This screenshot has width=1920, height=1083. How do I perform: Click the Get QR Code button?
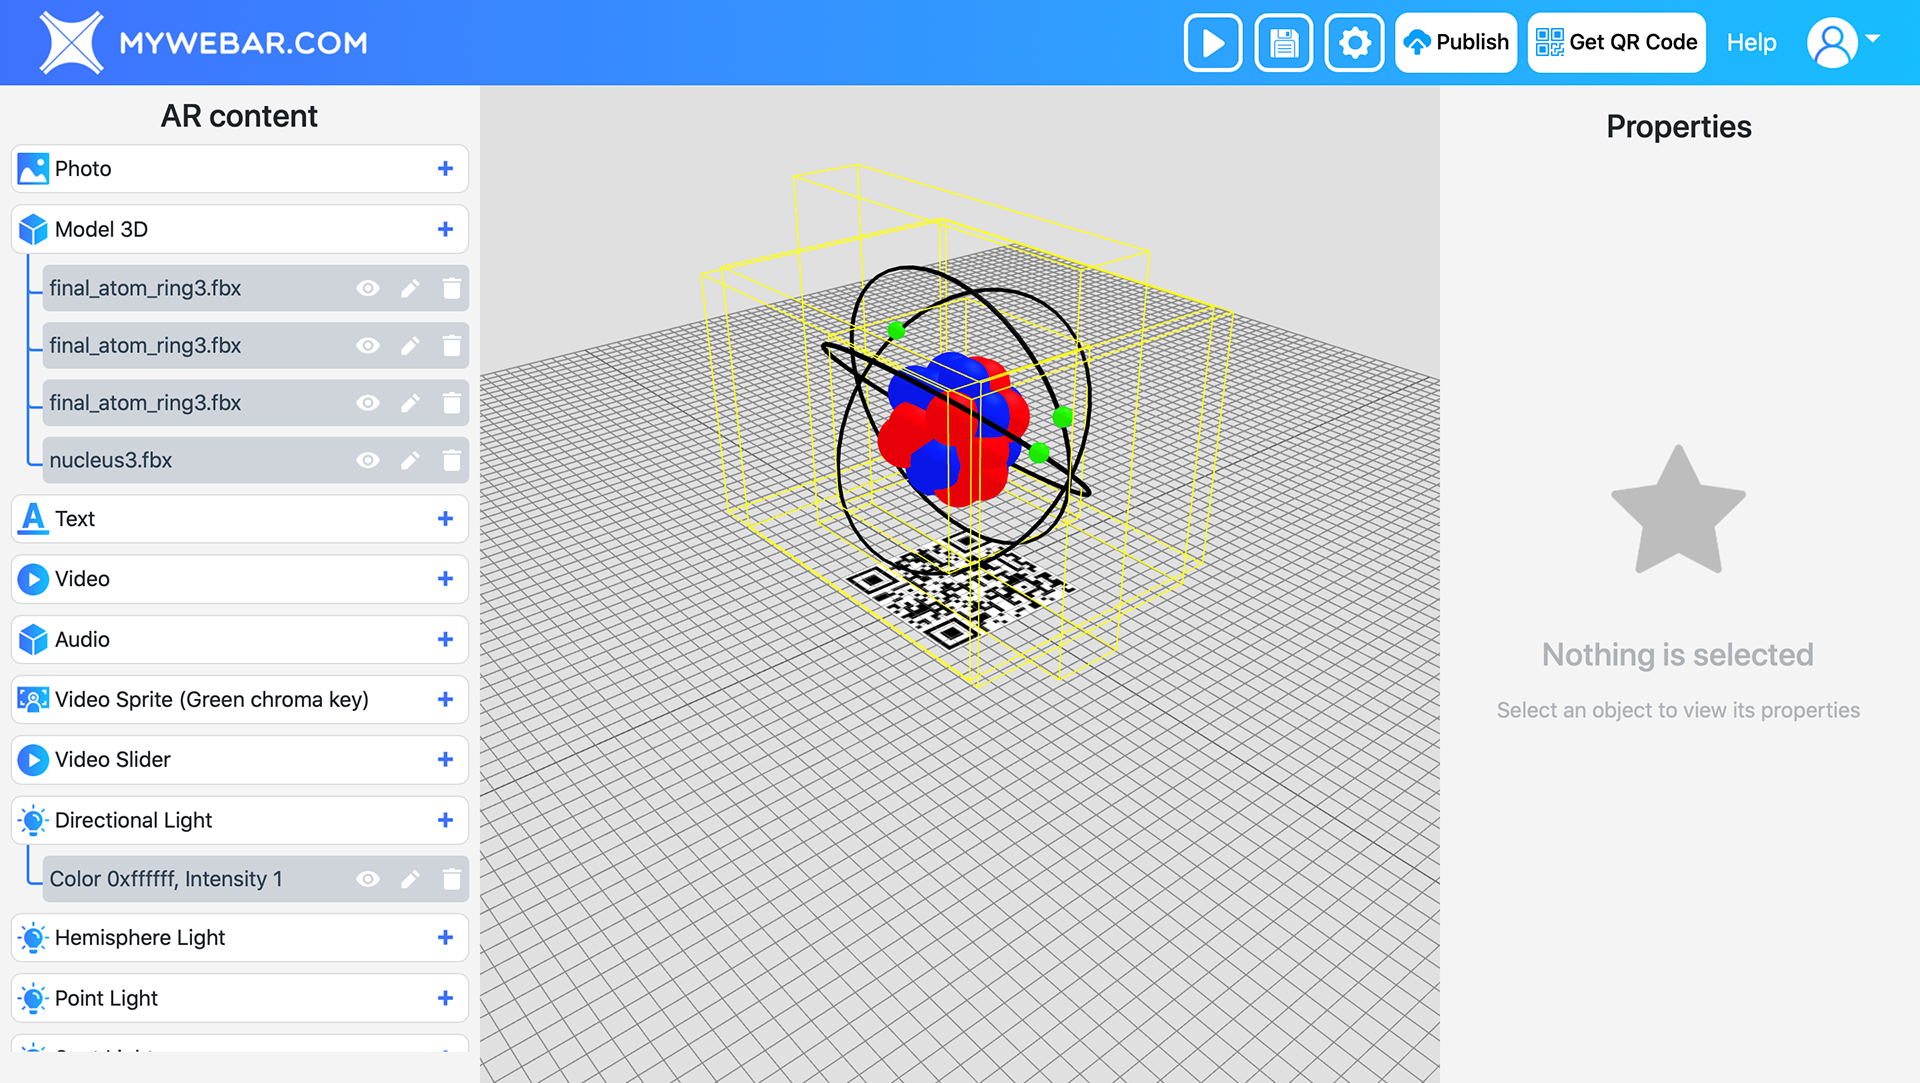point(1616,42)
